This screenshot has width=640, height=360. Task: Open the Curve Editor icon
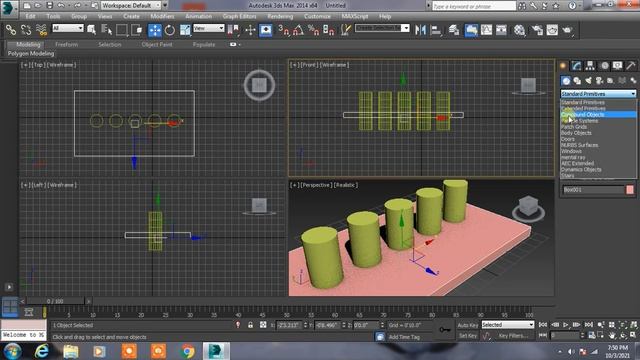click(486, 30)
